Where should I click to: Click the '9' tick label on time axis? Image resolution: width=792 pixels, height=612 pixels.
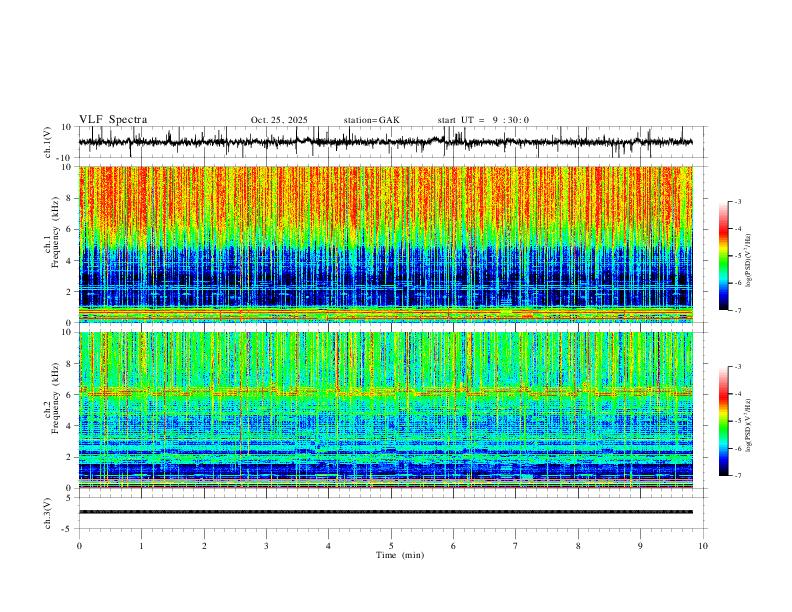[640, 546]
